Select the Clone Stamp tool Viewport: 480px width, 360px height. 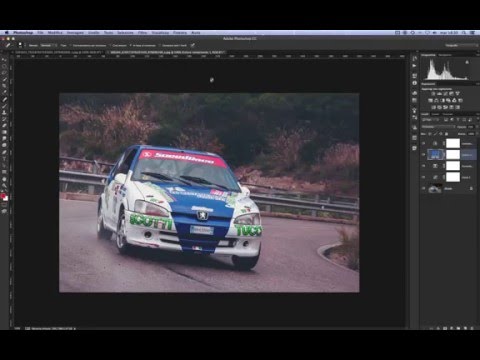click(x=4, y=113)
